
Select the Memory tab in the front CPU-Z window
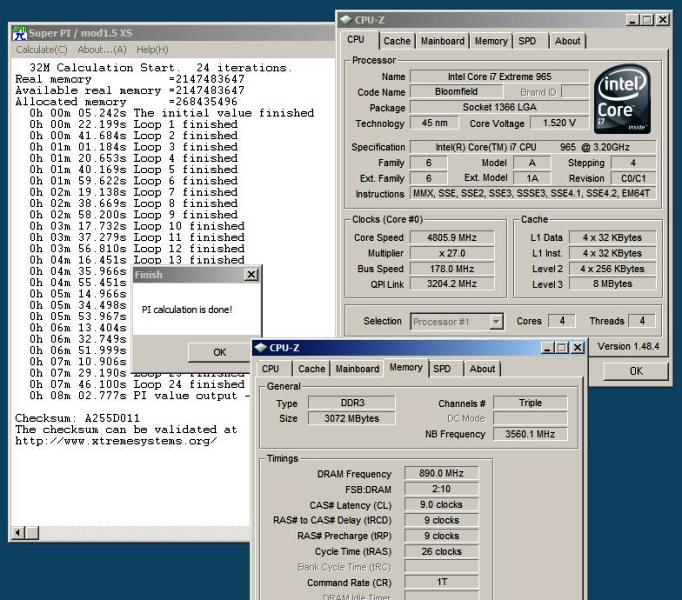click(406, 368)
